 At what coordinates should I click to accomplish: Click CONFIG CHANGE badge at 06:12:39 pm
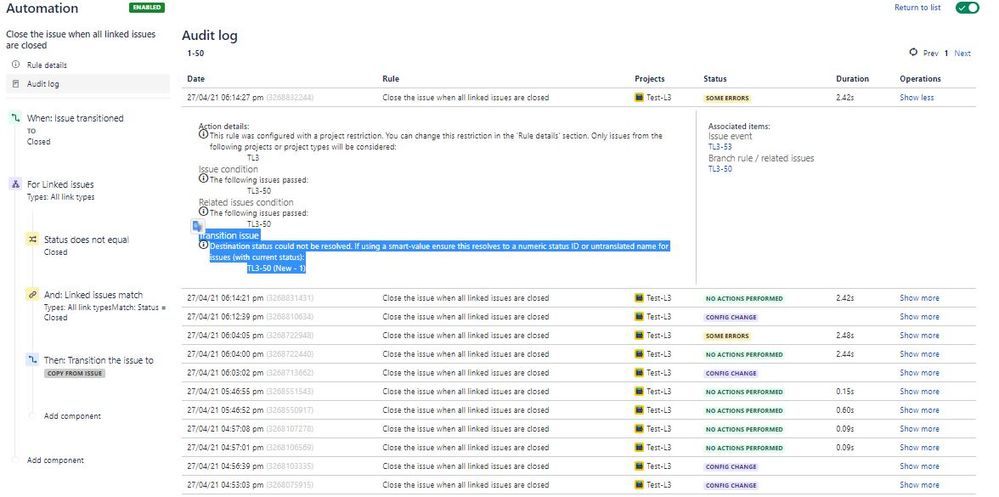[731, 317]
